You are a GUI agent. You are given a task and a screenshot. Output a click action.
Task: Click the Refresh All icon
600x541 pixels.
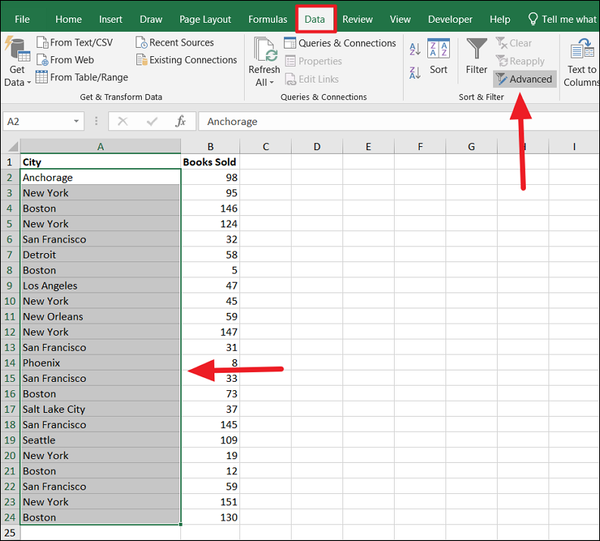tap(264, 49)
